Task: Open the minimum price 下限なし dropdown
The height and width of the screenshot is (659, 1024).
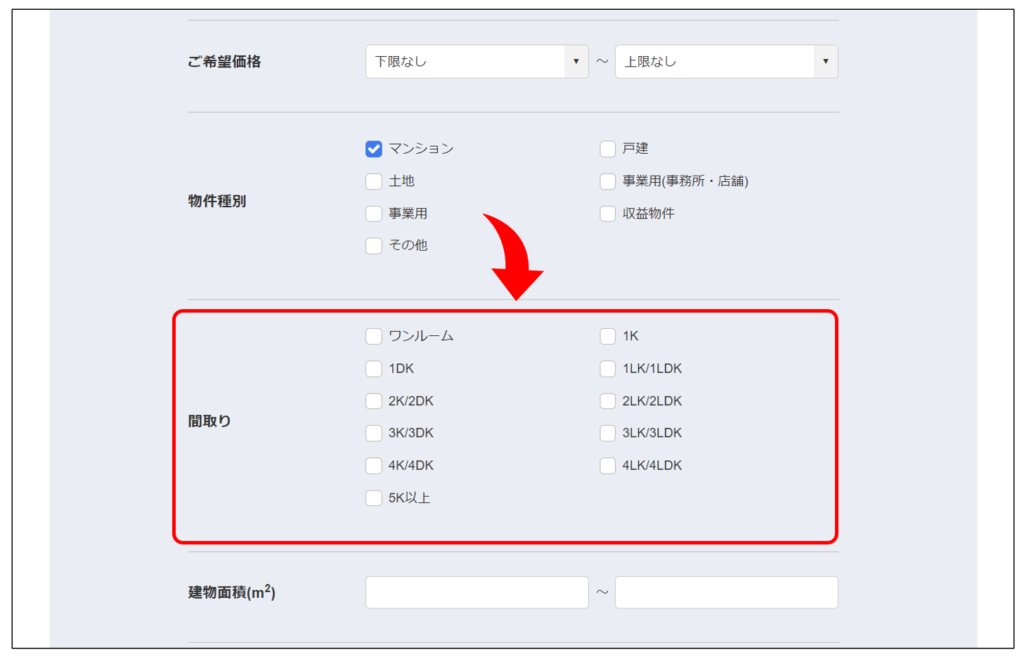Action: tap(476, 62)
